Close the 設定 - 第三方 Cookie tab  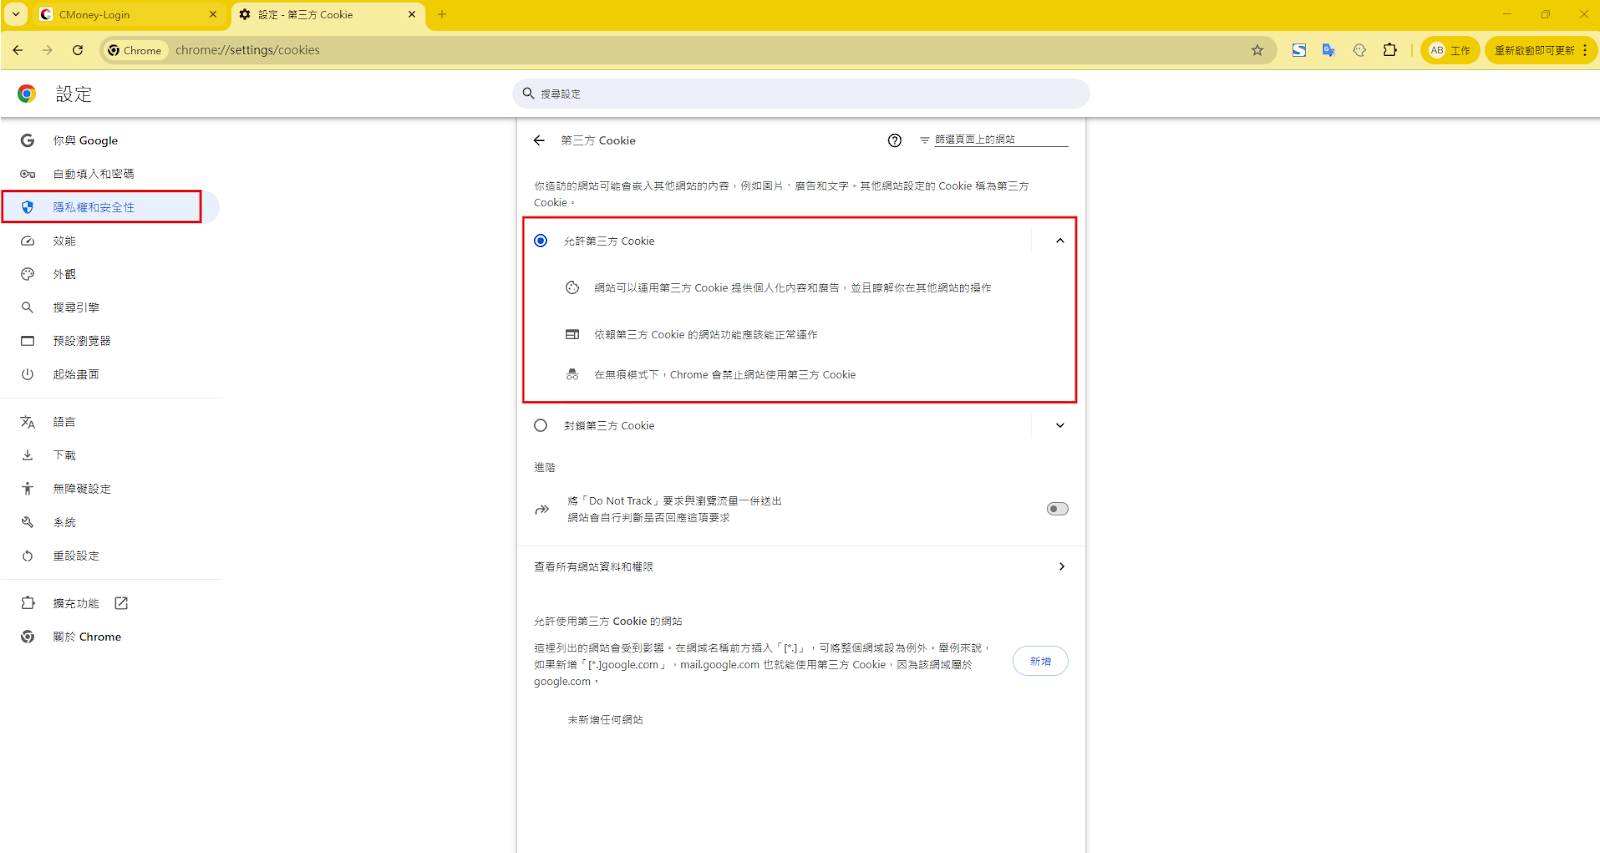(x=412, y=15)
